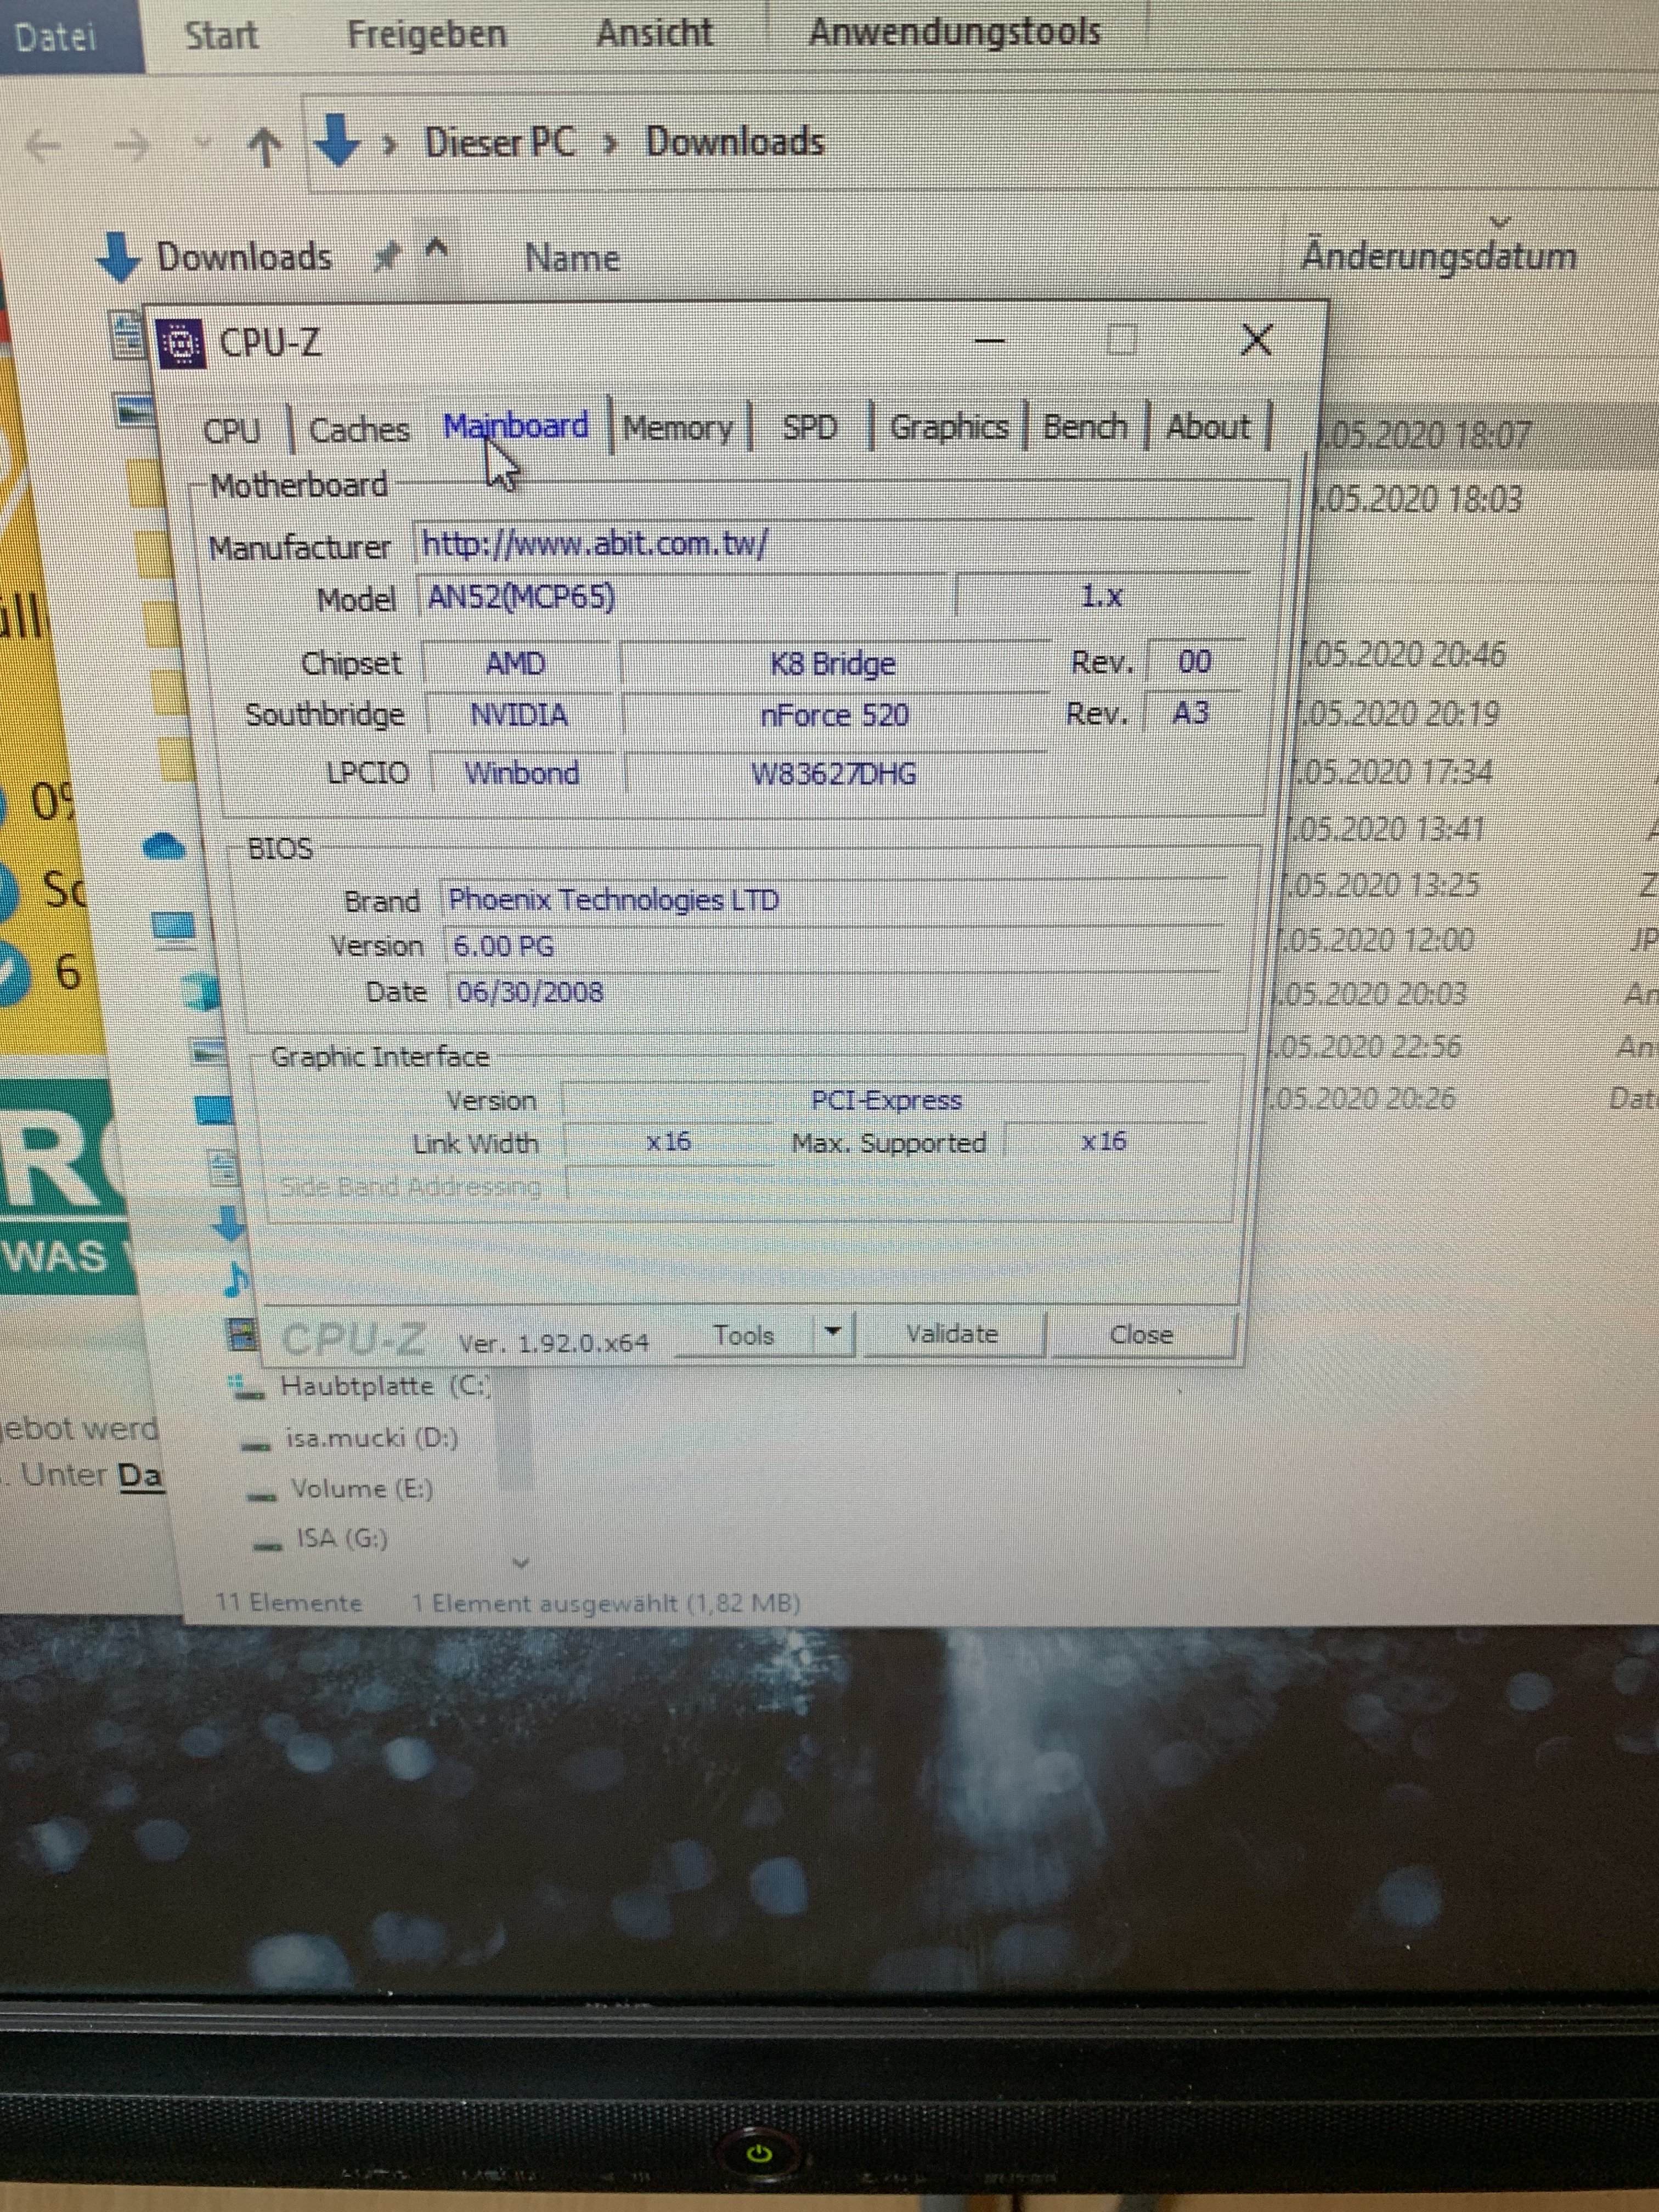Switch to the Memory tab
This screenshot has width=1659, height=2212.
(678, 428)
